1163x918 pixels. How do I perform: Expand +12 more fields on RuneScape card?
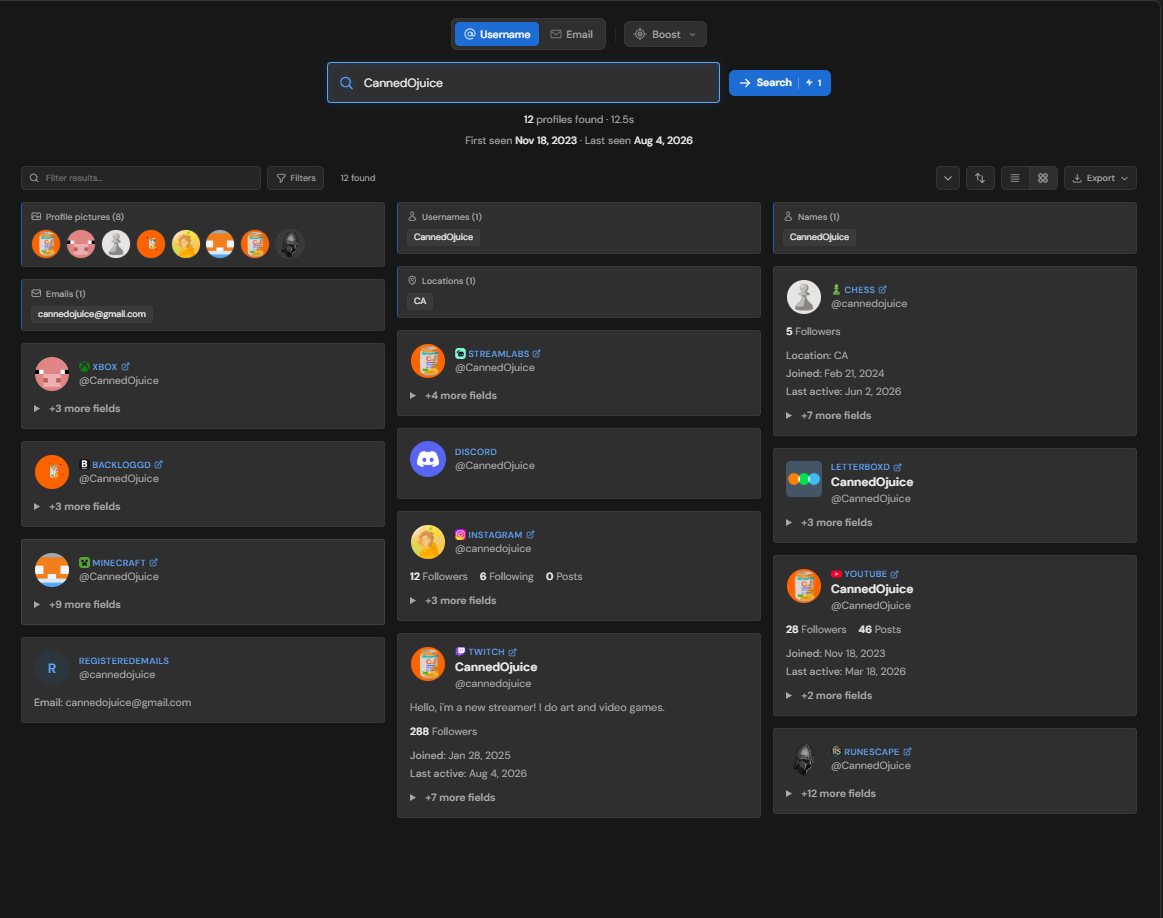pos(831,793)
